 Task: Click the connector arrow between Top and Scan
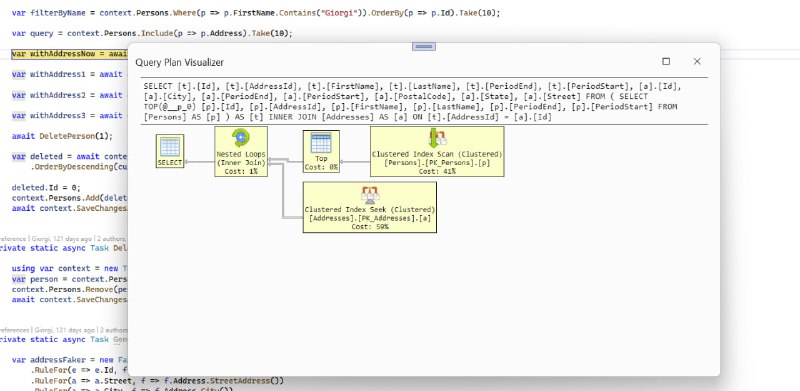click(355, 162)
